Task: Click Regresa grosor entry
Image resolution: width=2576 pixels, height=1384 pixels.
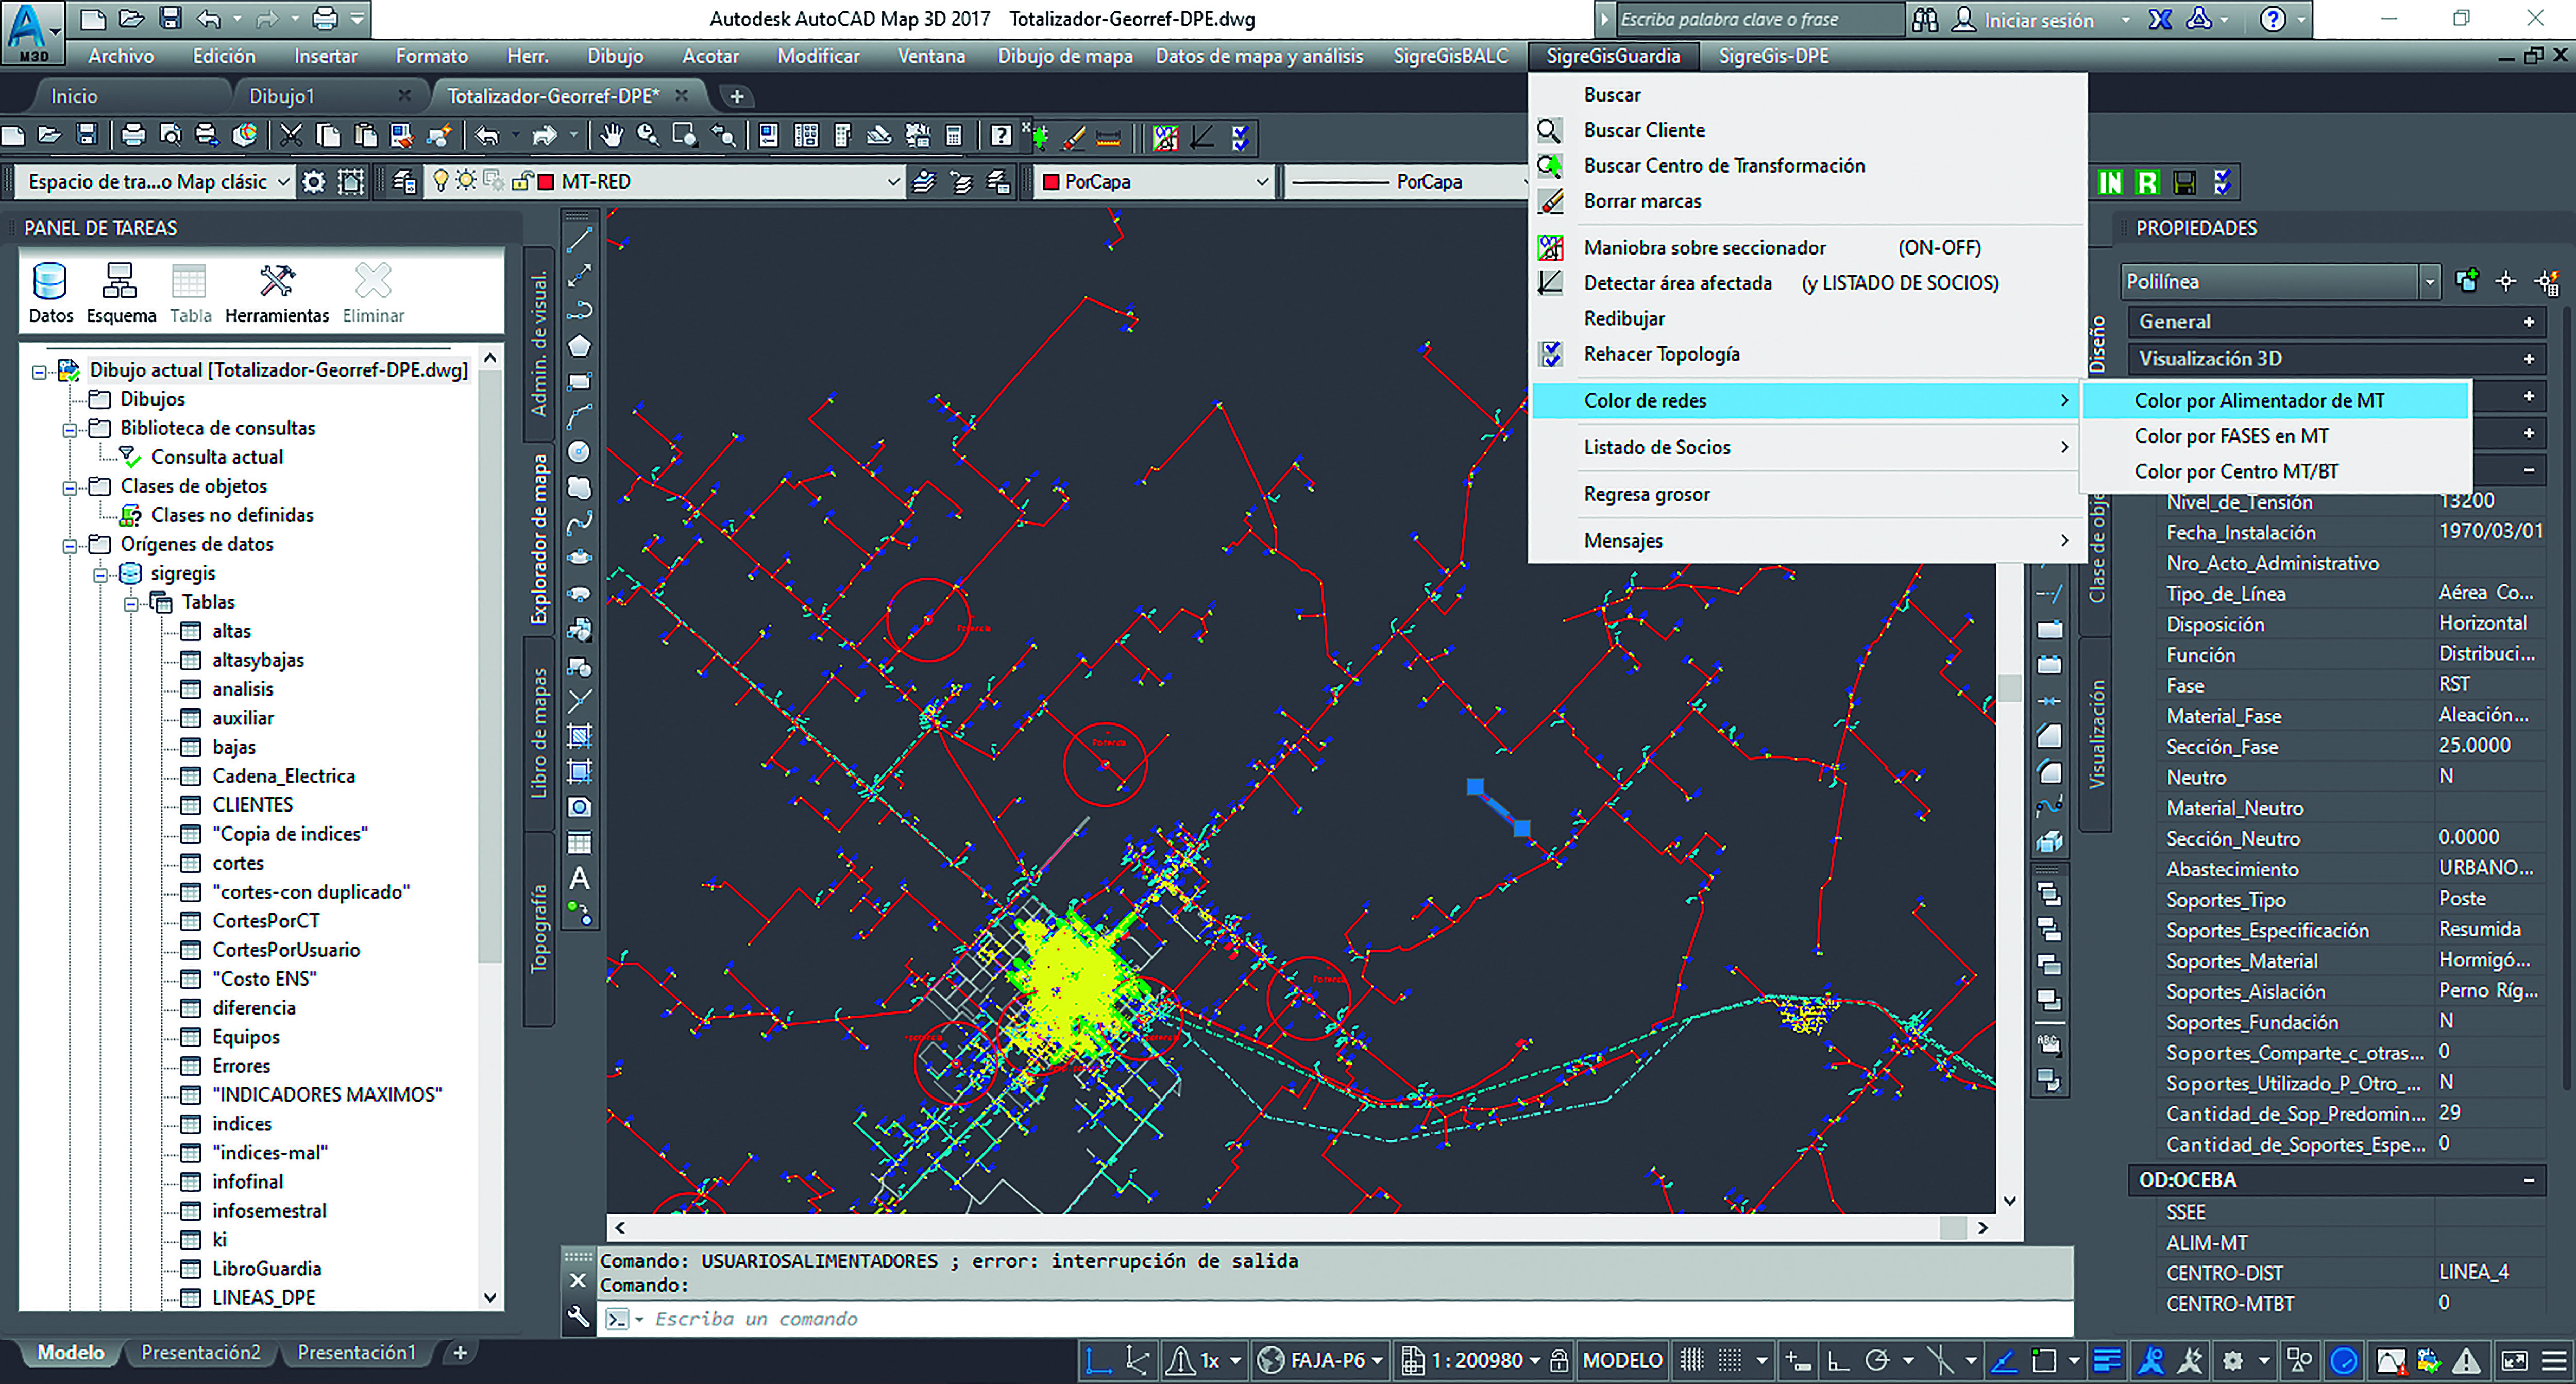Action: pos(1806,494)
